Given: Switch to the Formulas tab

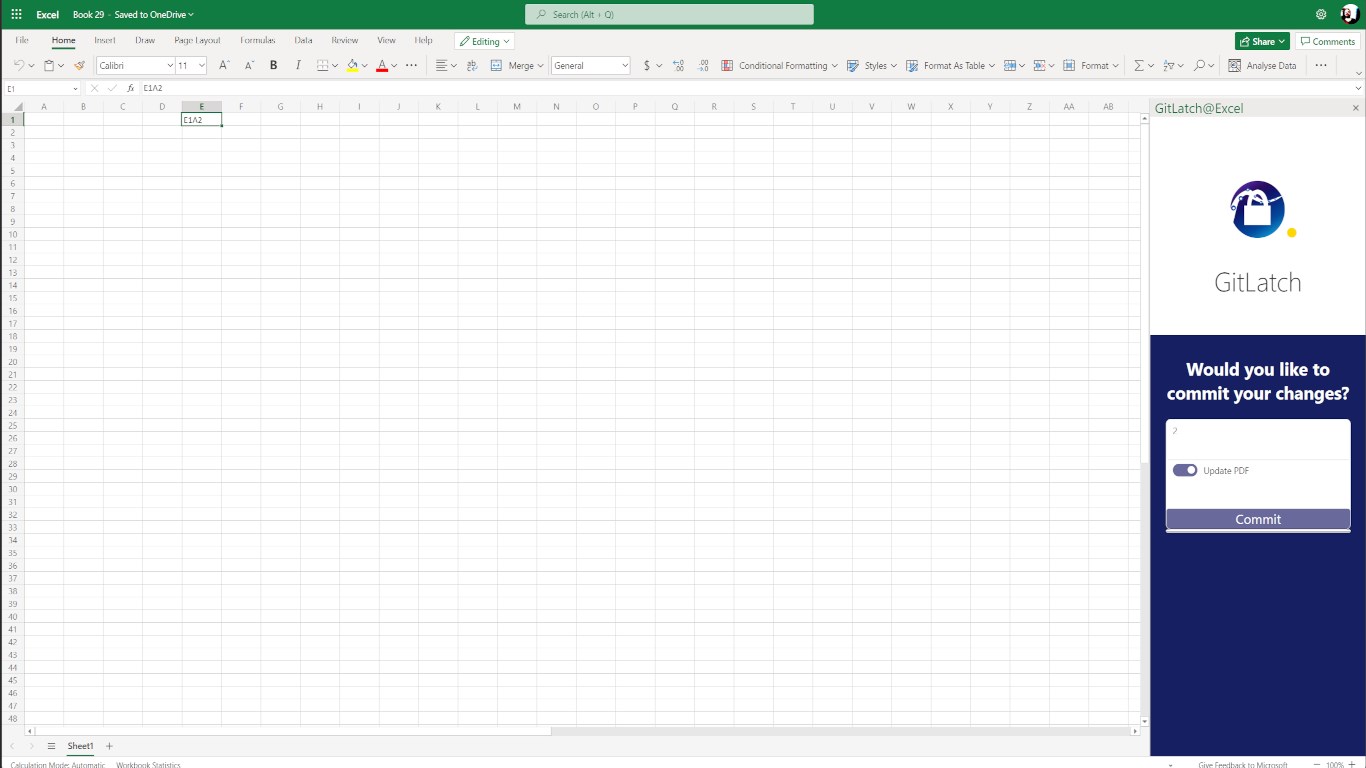Looking at the screenshot, I should pos(258,41).
